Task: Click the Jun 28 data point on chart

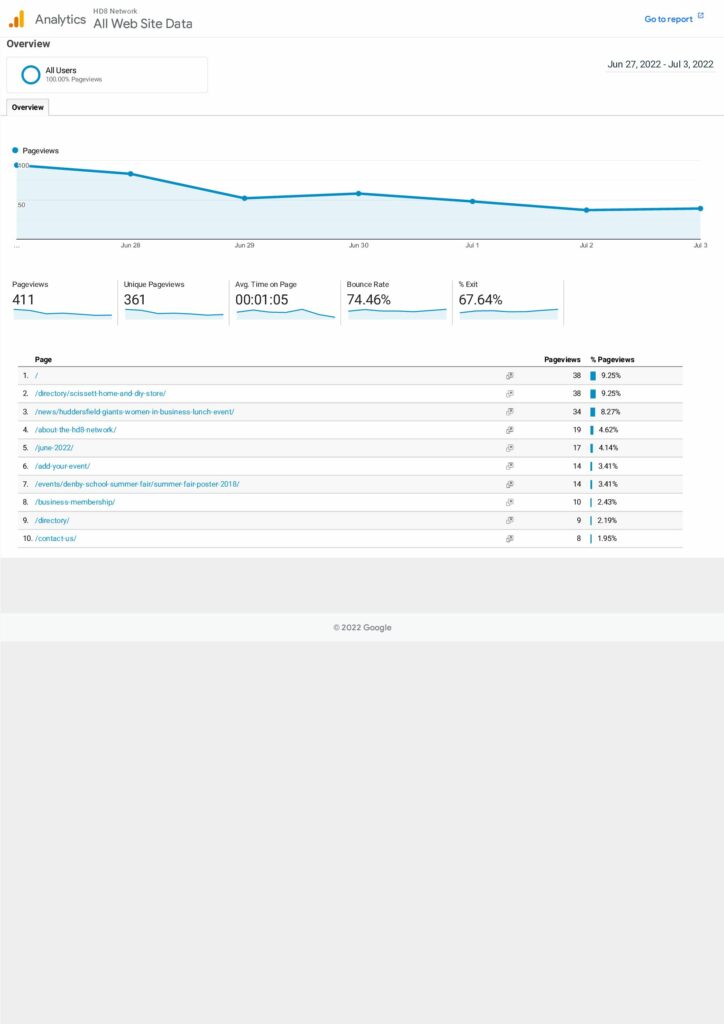Action: click(x=130, y=174)
